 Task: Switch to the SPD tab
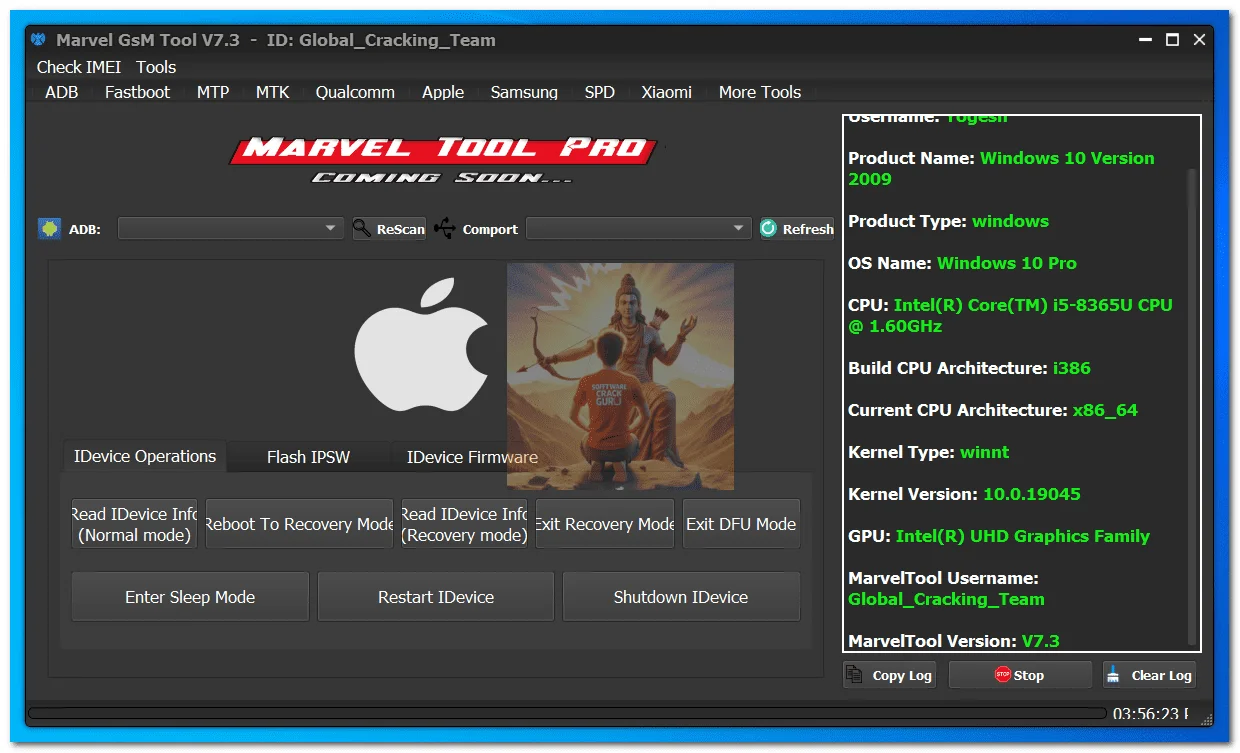[x=600, y=92]
